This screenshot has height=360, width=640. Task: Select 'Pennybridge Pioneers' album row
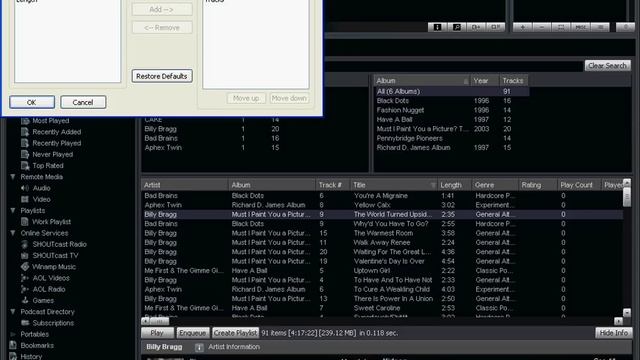pos(452,138)
